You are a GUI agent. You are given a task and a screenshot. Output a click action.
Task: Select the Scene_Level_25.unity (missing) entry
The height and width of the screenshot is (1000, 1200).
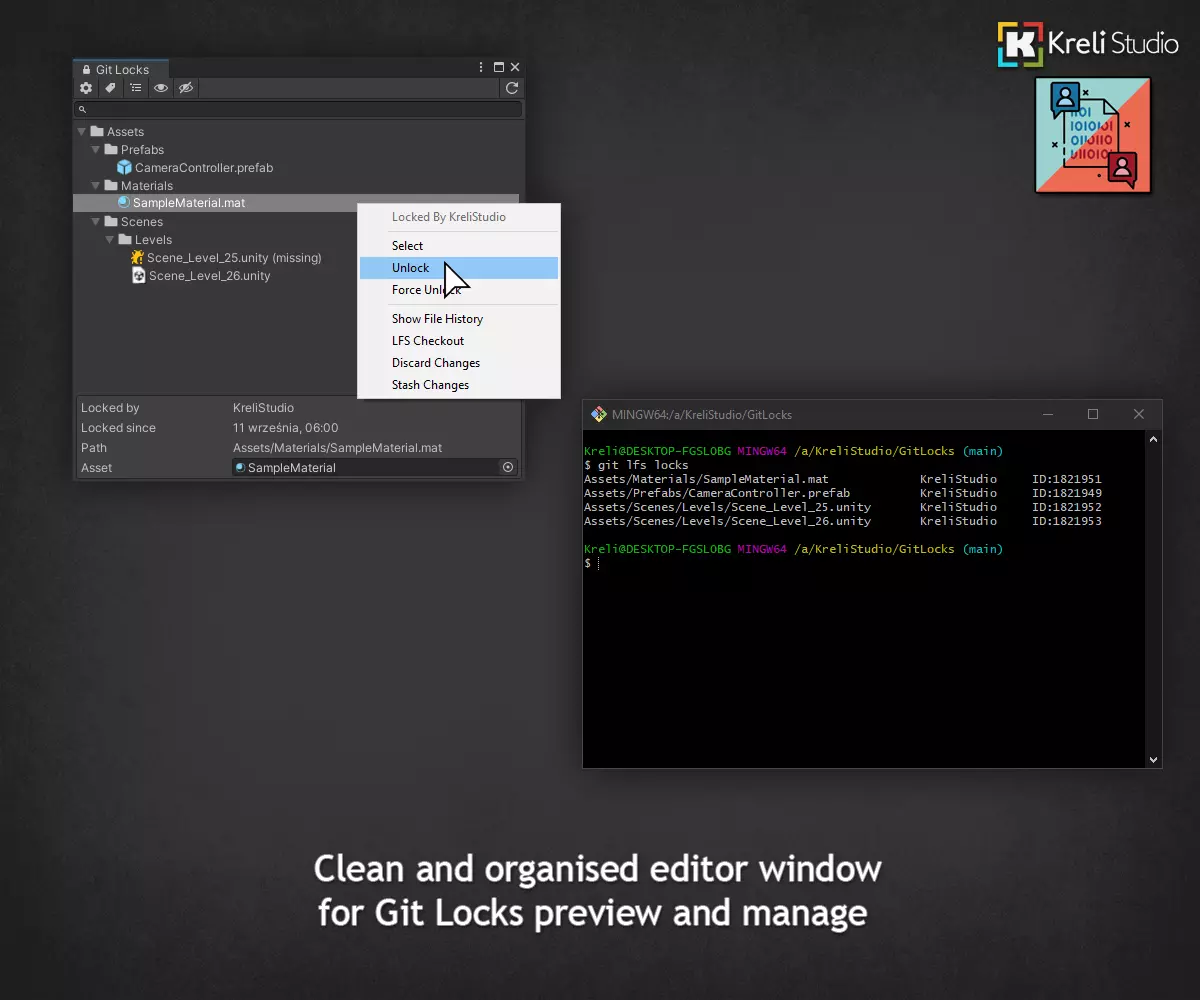pos(234,258)
